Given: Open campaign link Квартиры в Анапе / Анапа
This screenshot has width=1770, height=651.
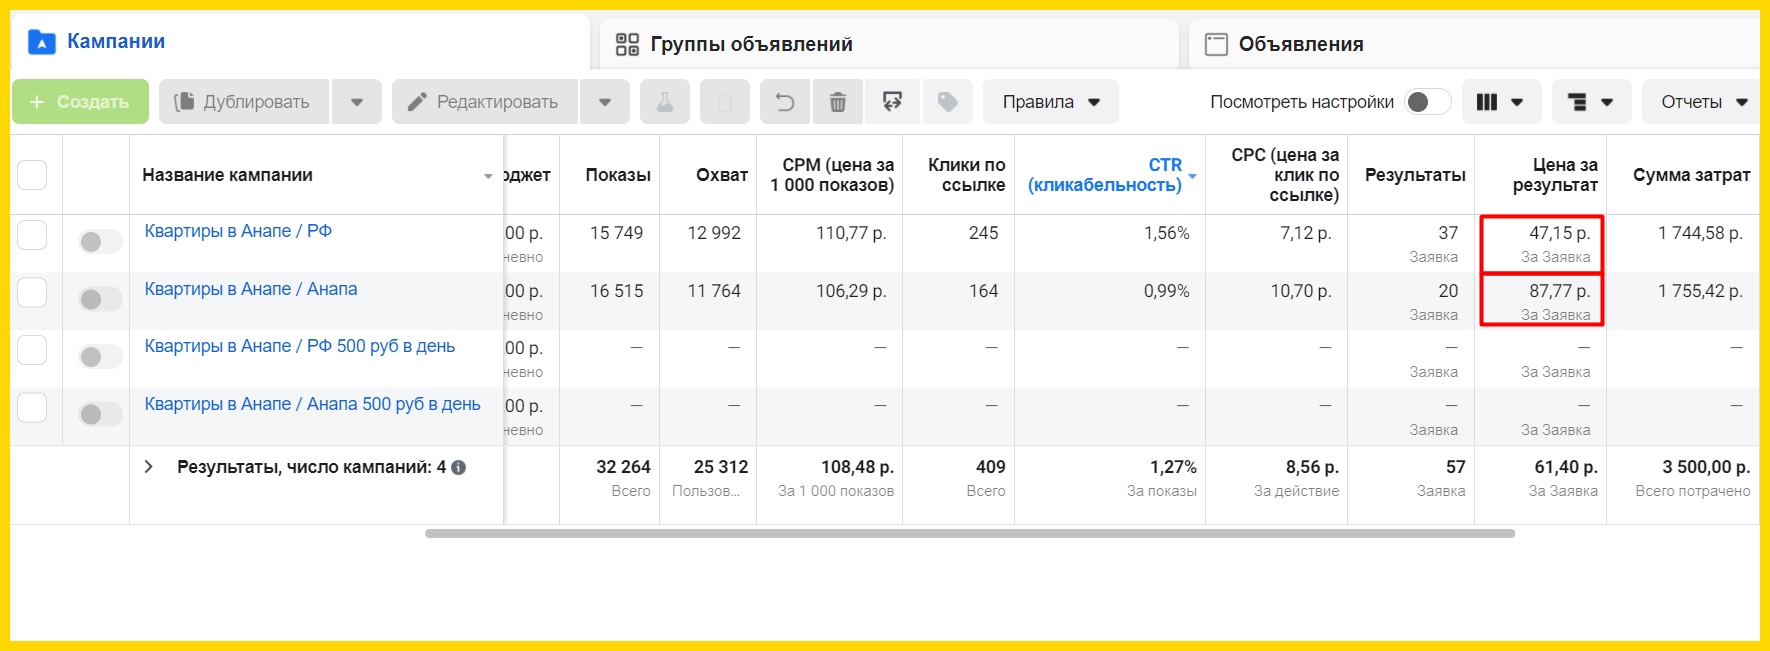Looking at the screenshot, I should pyautogui.click(x=251, y=289).
